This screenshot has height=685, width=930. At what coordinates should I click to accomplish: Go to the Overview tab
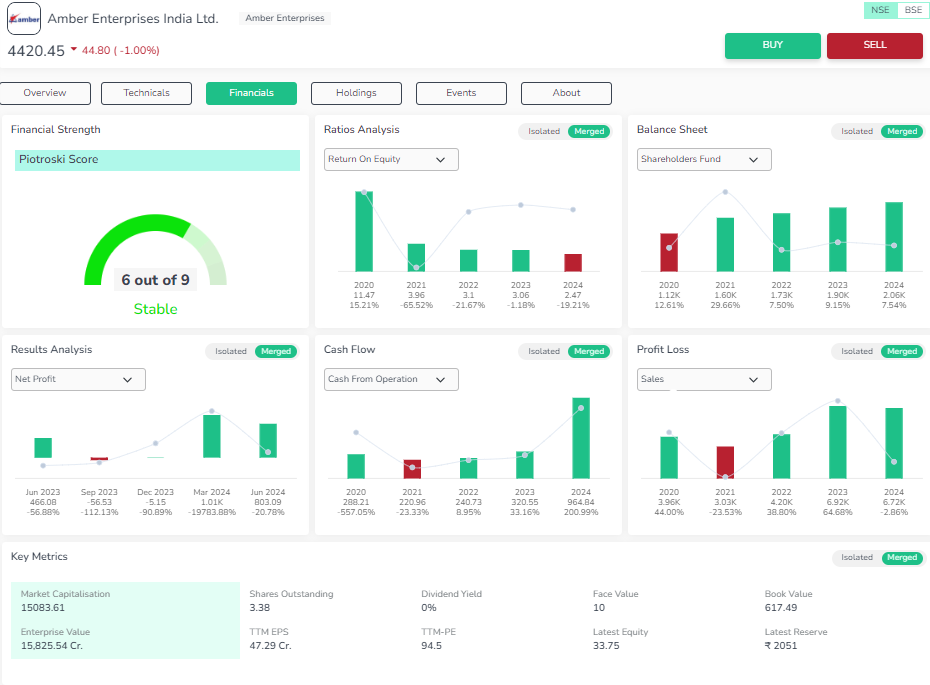coord(45,93)
